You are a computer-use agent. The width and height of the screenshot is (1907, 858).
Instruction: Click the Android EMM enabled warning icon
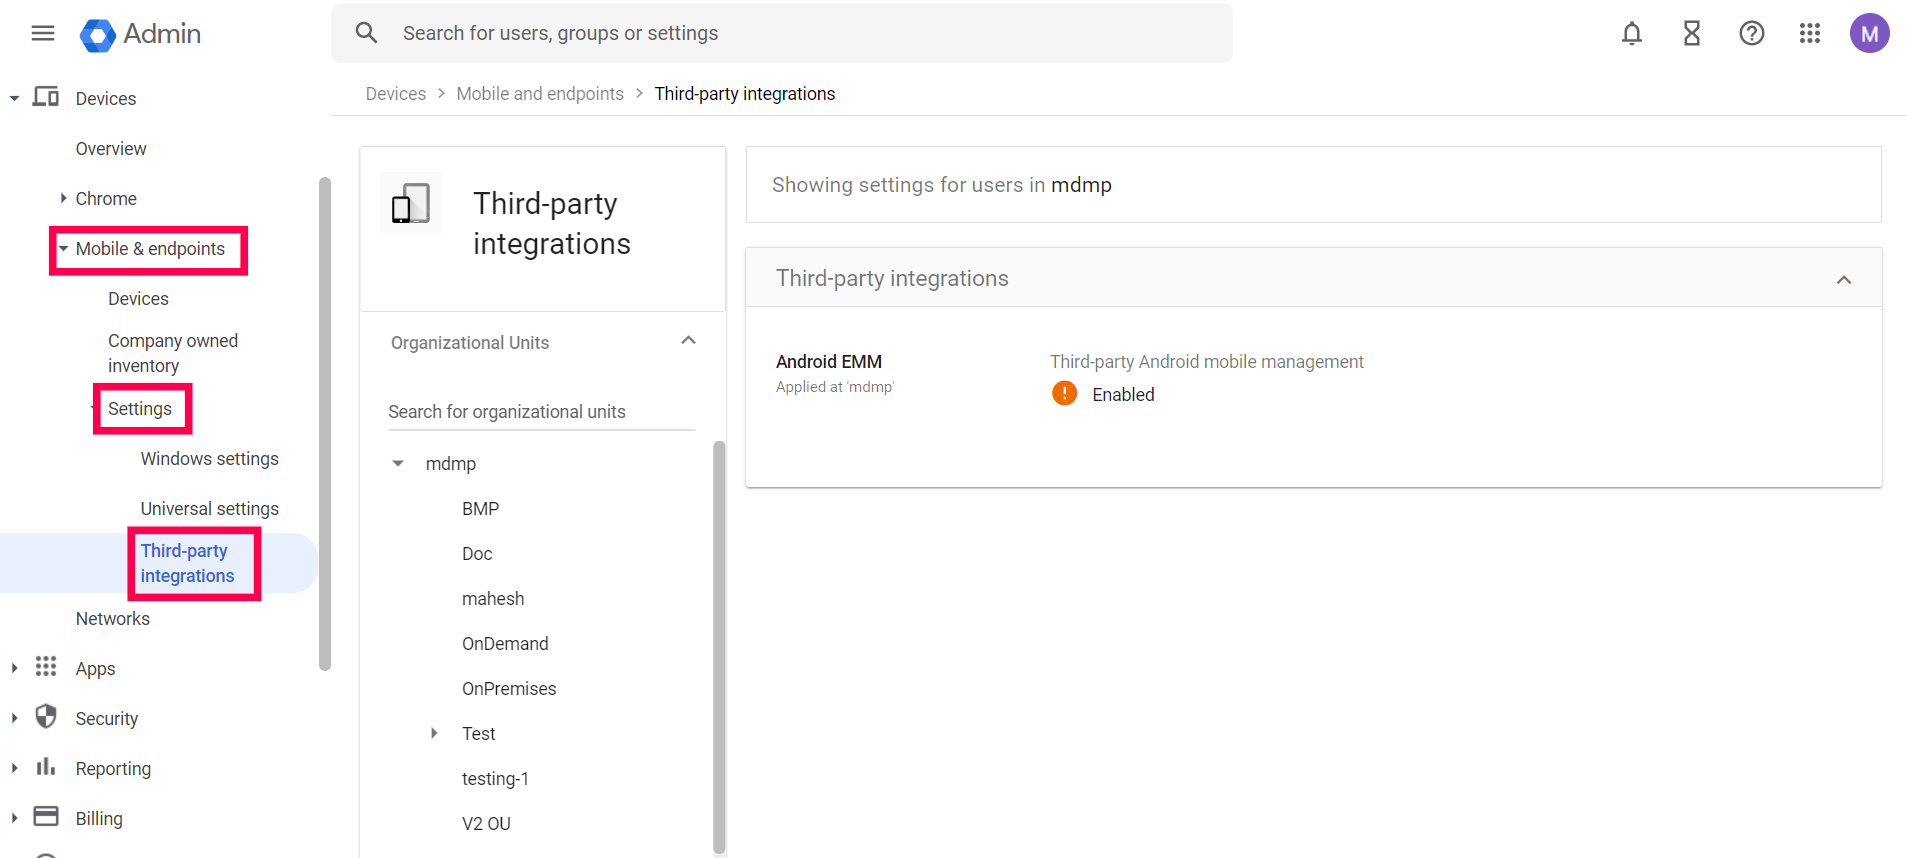[x=1064, y=394]
